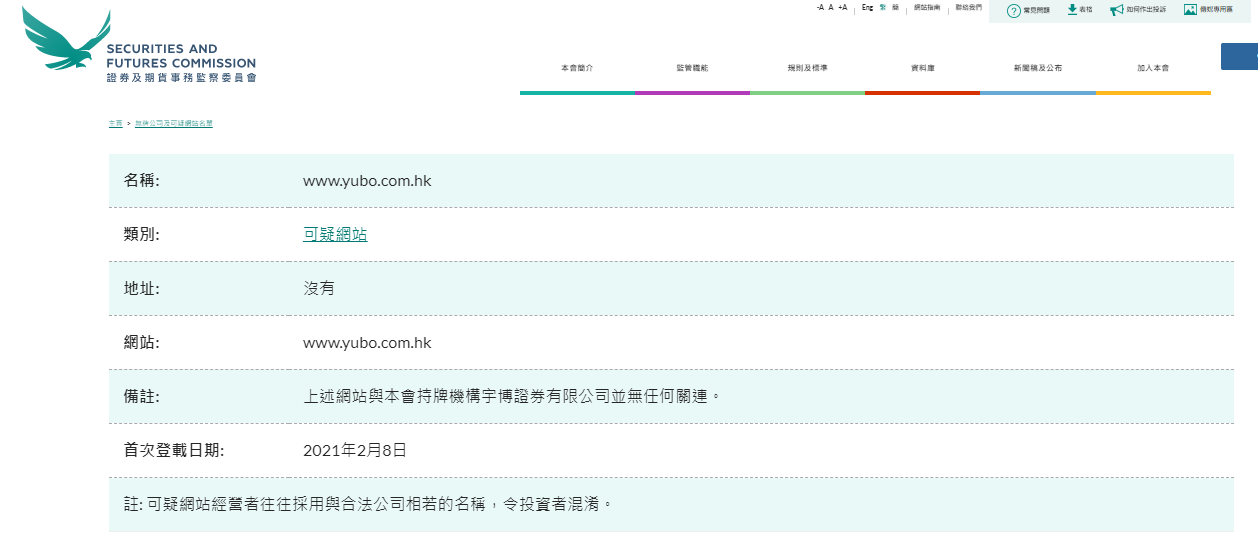Increase font size with +A
This screenshot has height=557, width=1258.
pos(843,7)
